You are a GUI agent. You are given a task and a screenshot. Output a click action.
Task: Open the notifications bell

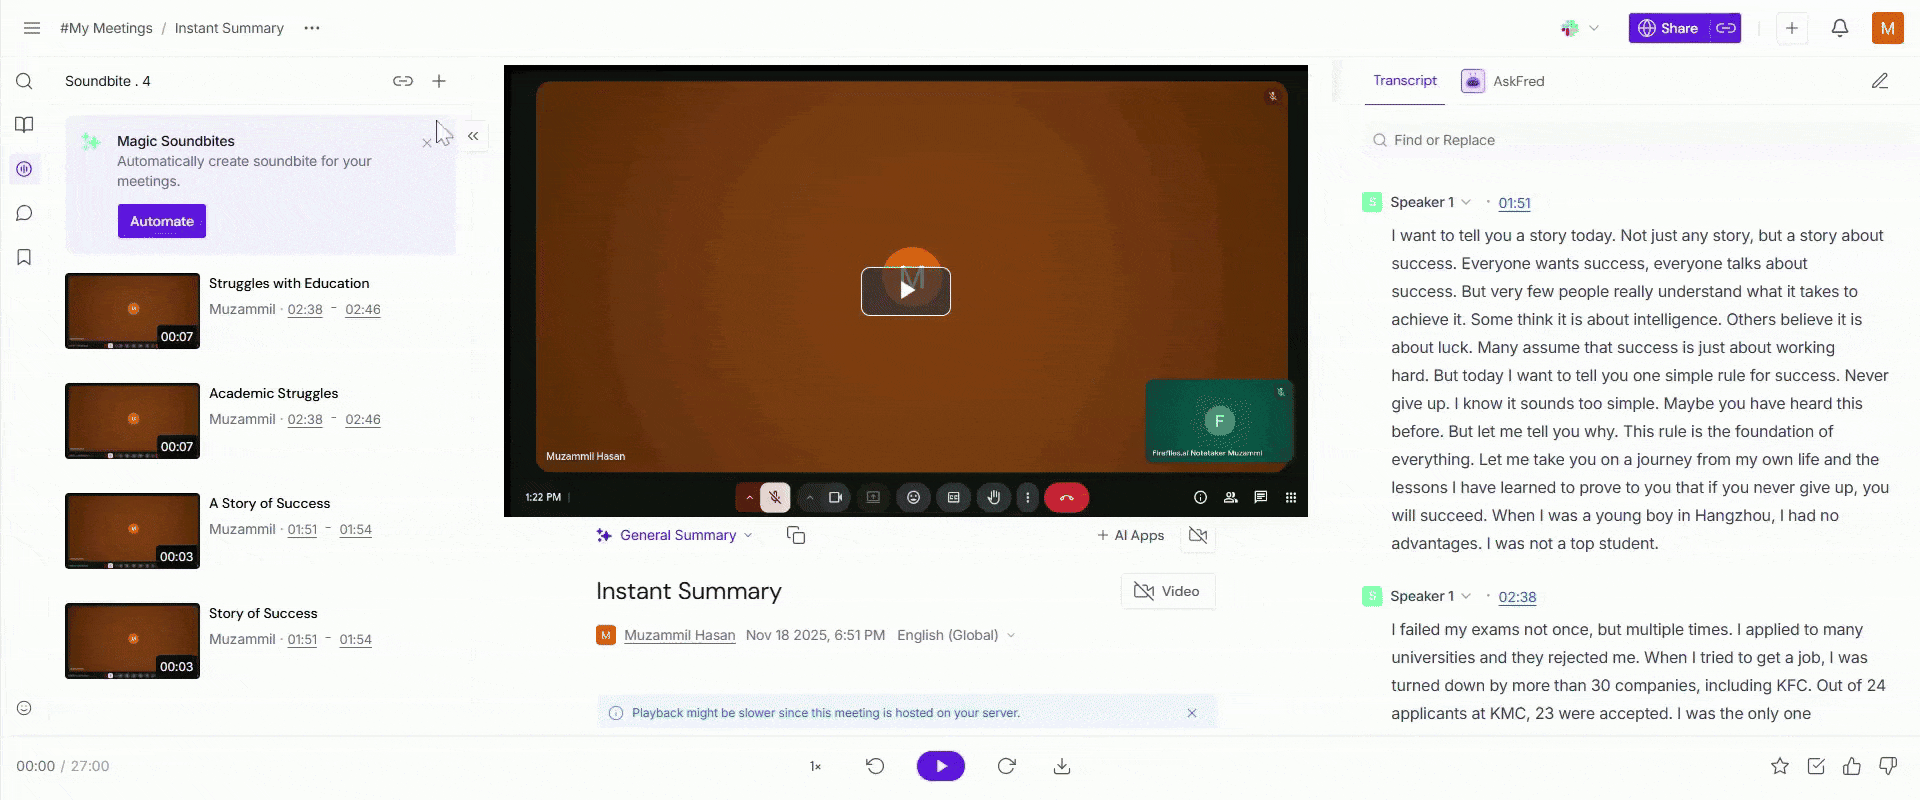(x=1840, y=28)
